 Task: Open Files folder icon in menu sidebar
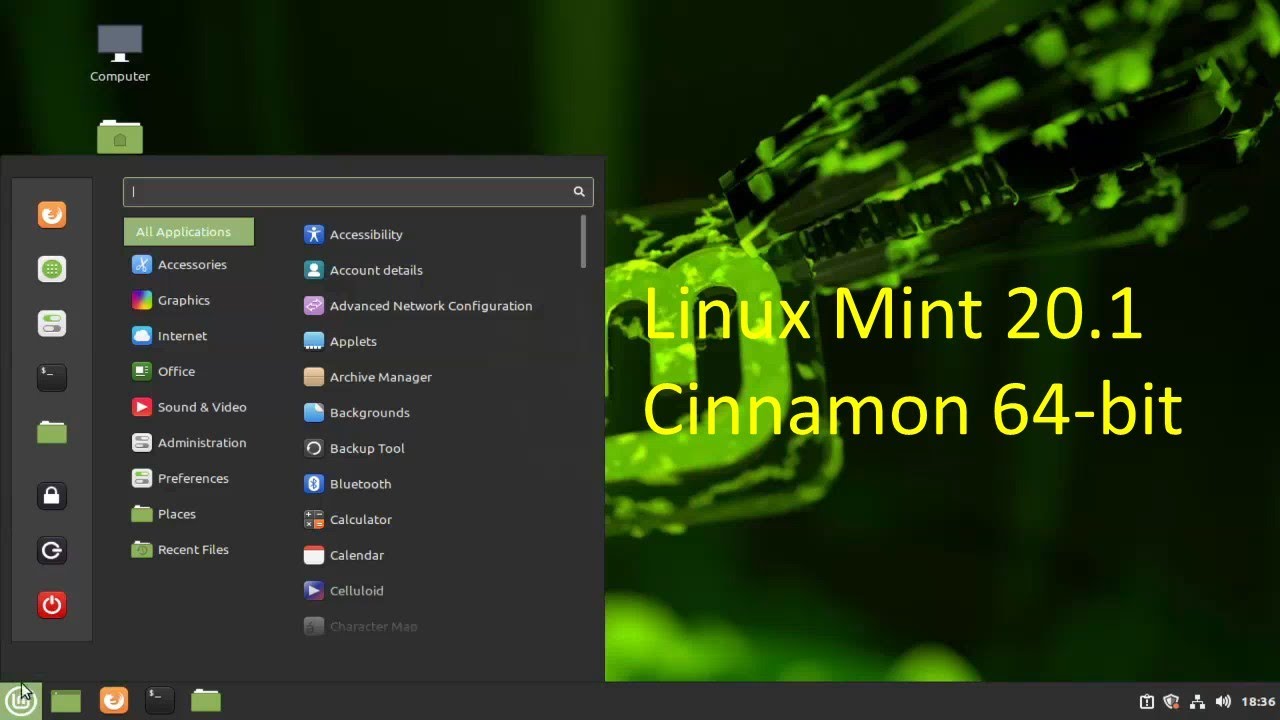pos(52,432)
